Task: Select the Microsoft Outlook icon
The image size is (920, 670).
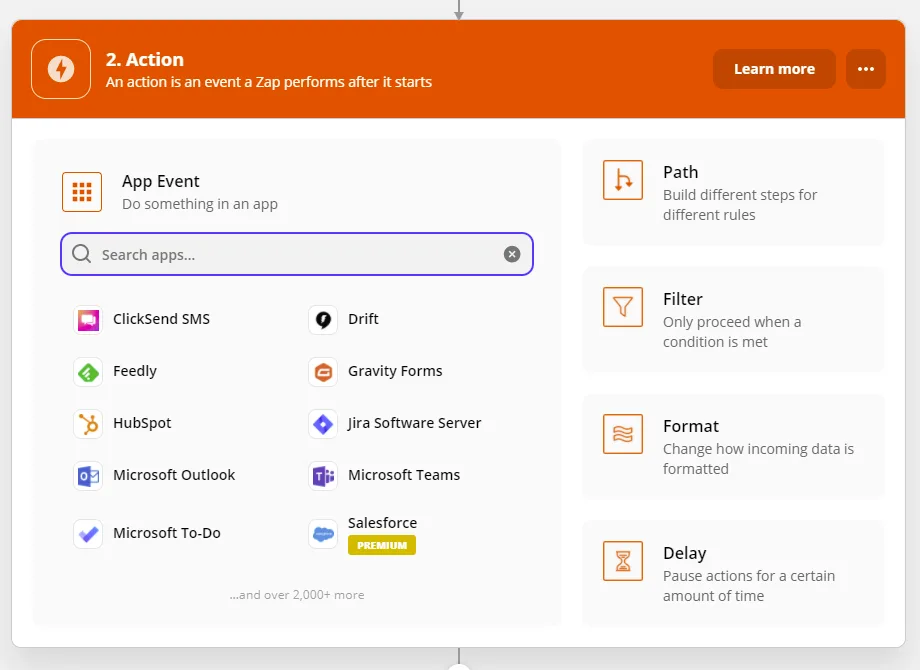Action: [x=88, y=476]
